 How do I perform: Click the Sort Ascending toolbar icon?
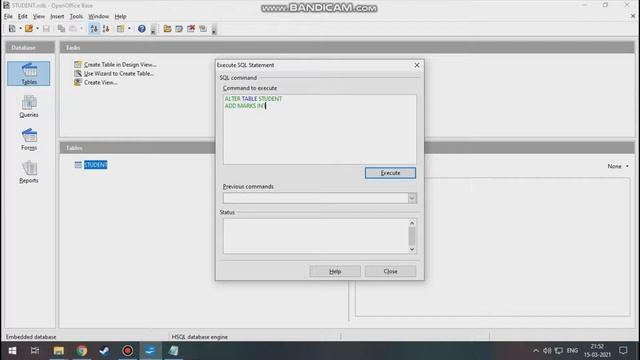[94, 29]
